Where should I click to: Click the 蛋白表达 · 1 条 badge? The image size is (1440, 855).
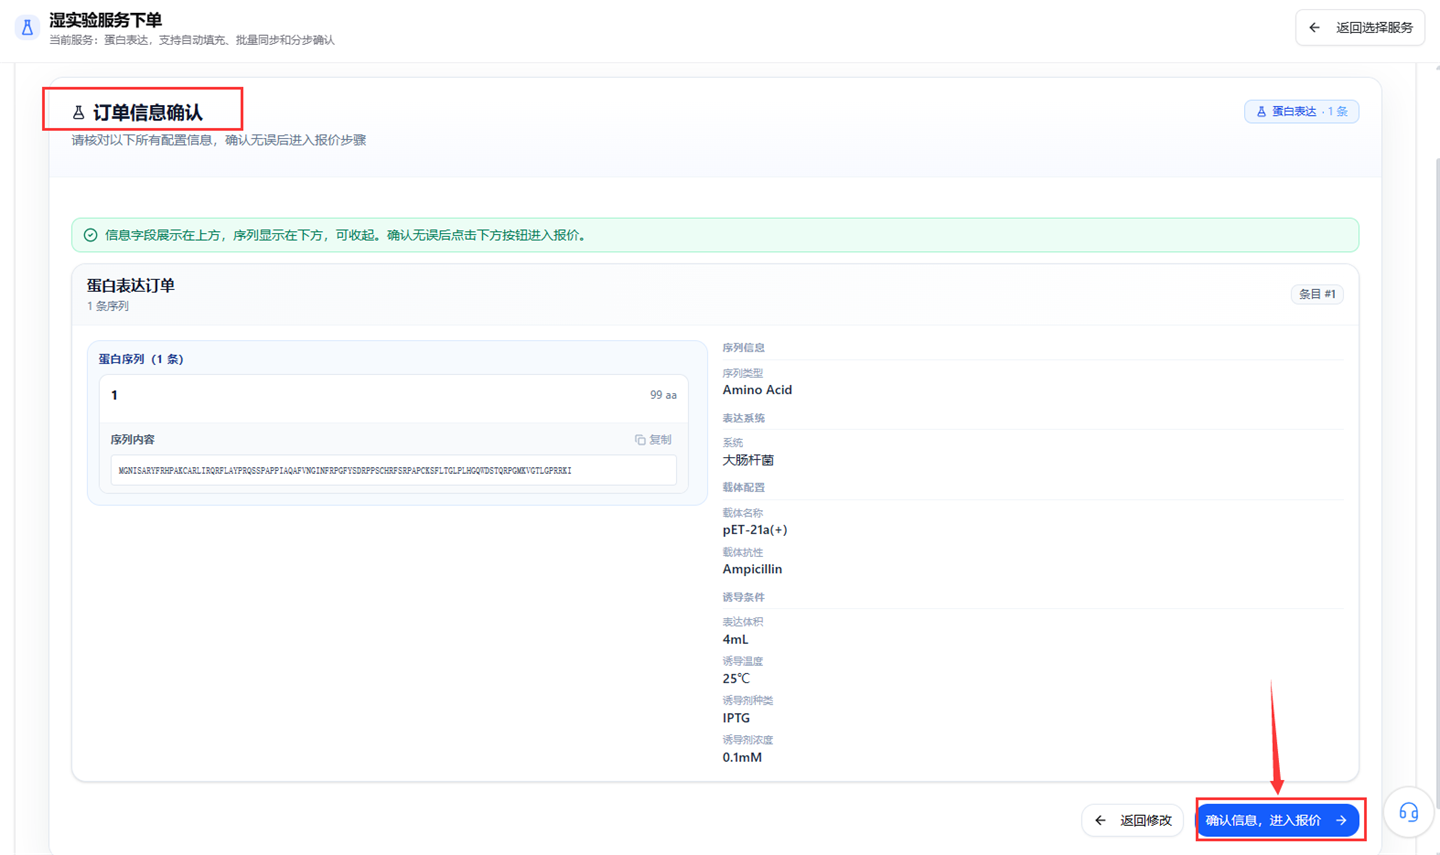tap(1301, 111)
